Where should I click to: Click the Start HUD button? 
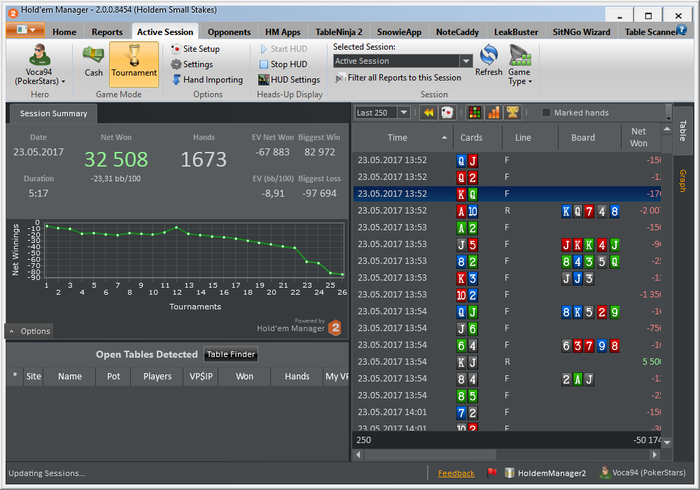283,49
